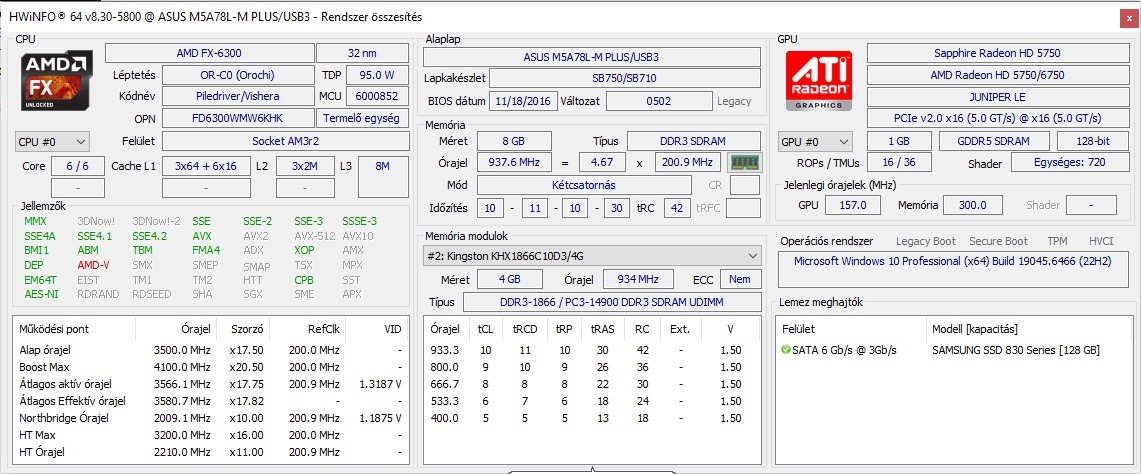Select the HT Max row
Screen dimensions: 1141x474
click(x=210, y=435)
